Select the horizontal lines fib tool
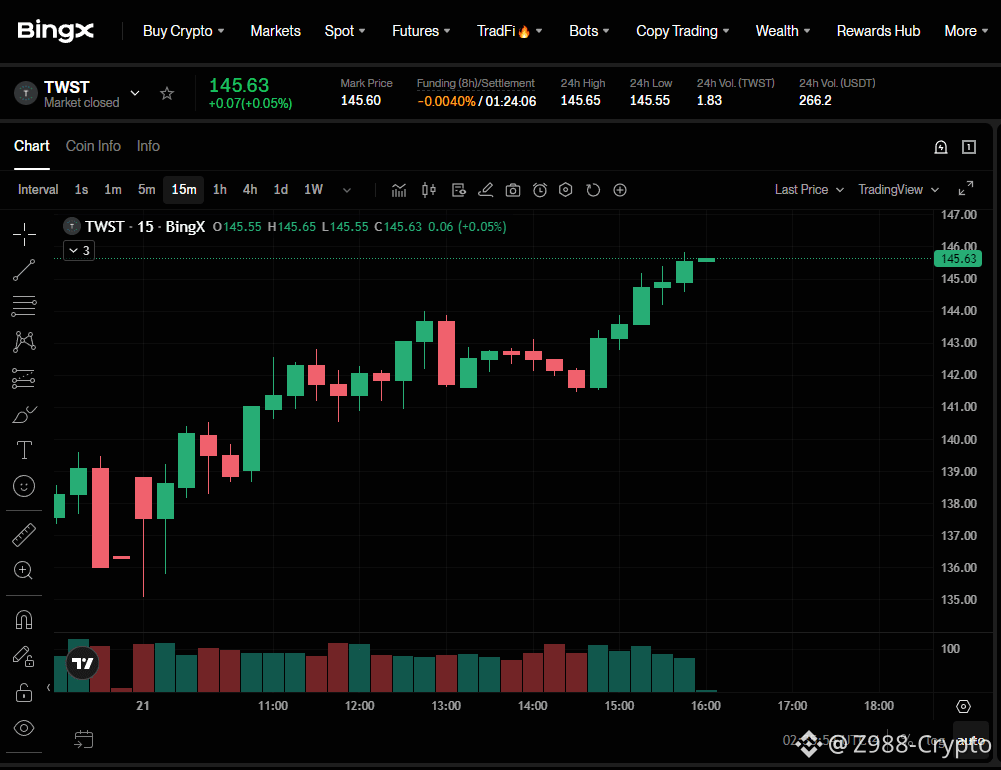The height and width of the screenshot is (770, 1001). (24, 306)
